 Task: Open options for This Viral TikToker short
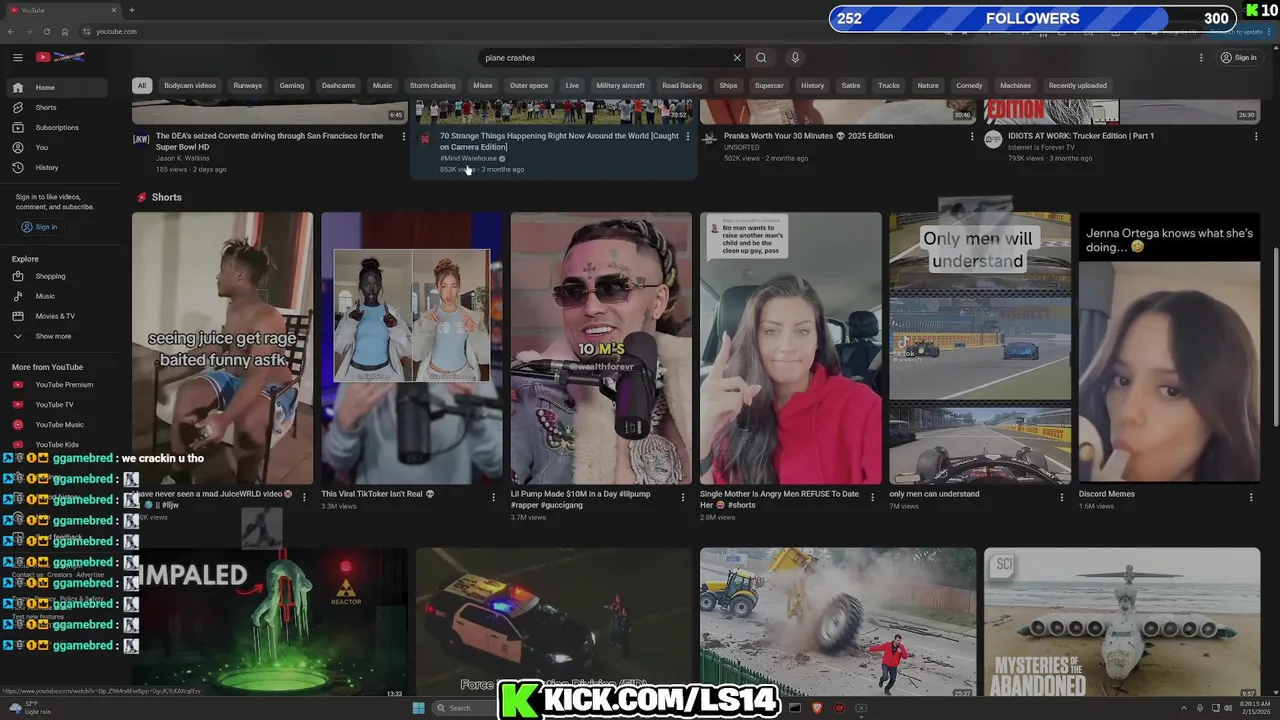coord(493,497)
